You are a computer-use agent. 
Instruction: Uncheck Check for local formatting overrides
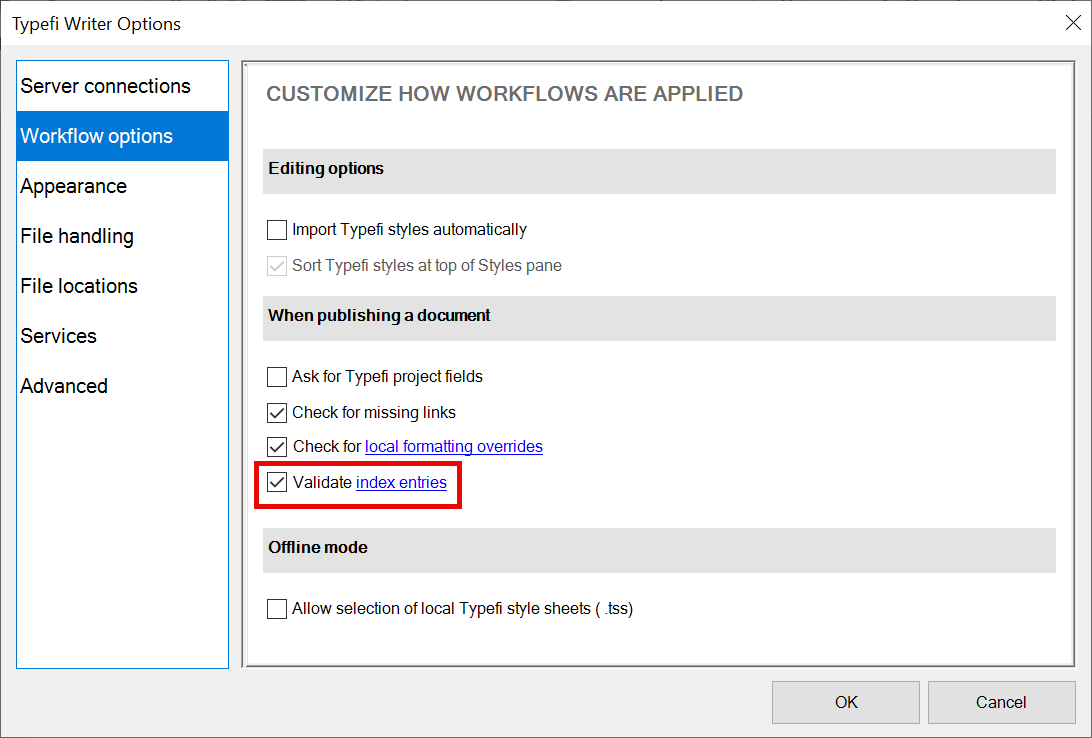coord(277,446)
